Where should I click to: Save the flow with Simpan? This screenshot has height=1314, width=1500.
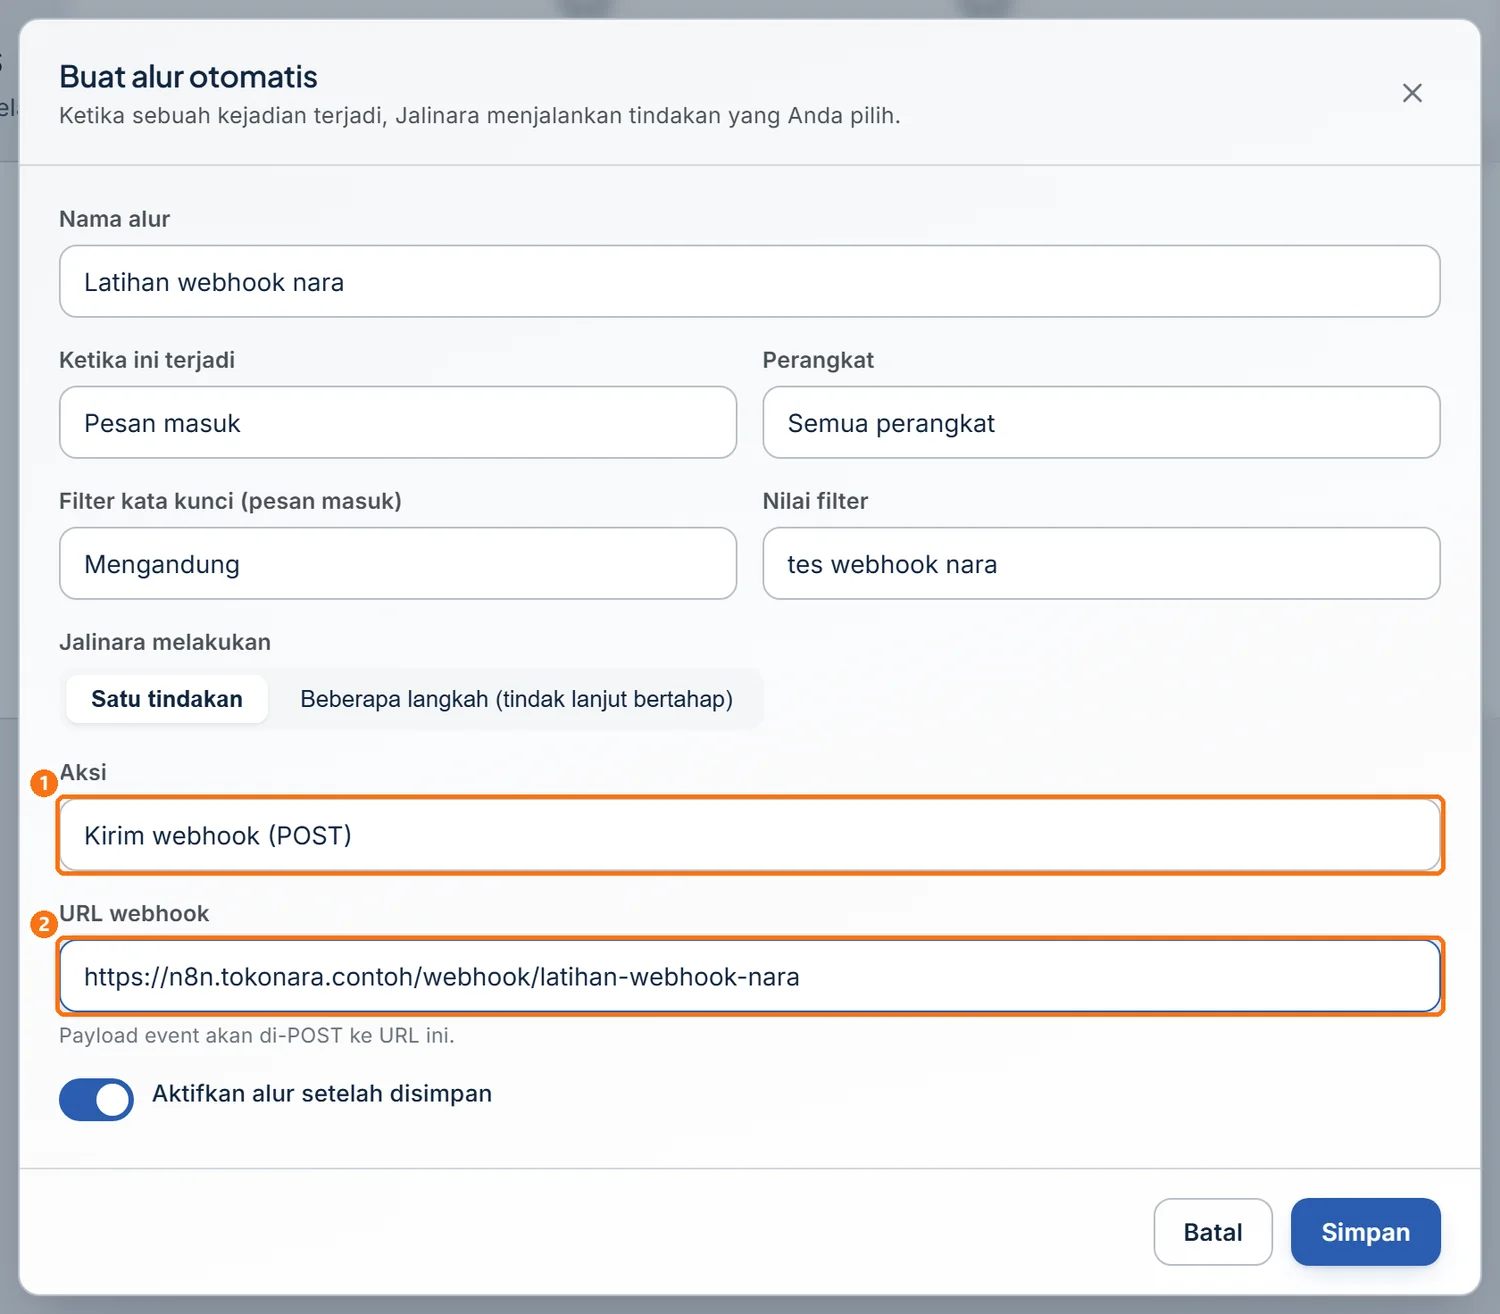(x=1365, y=1232)
